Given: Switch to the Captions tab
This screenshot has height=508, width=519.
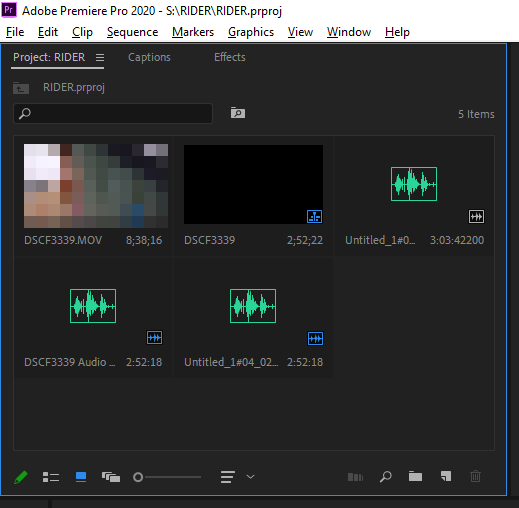Looking at the screenshot, I should (x=149, y=57).
